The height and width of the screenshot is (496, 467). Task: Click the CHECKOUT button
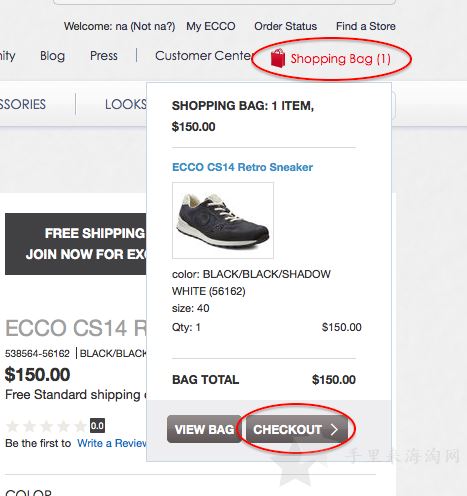296,429
